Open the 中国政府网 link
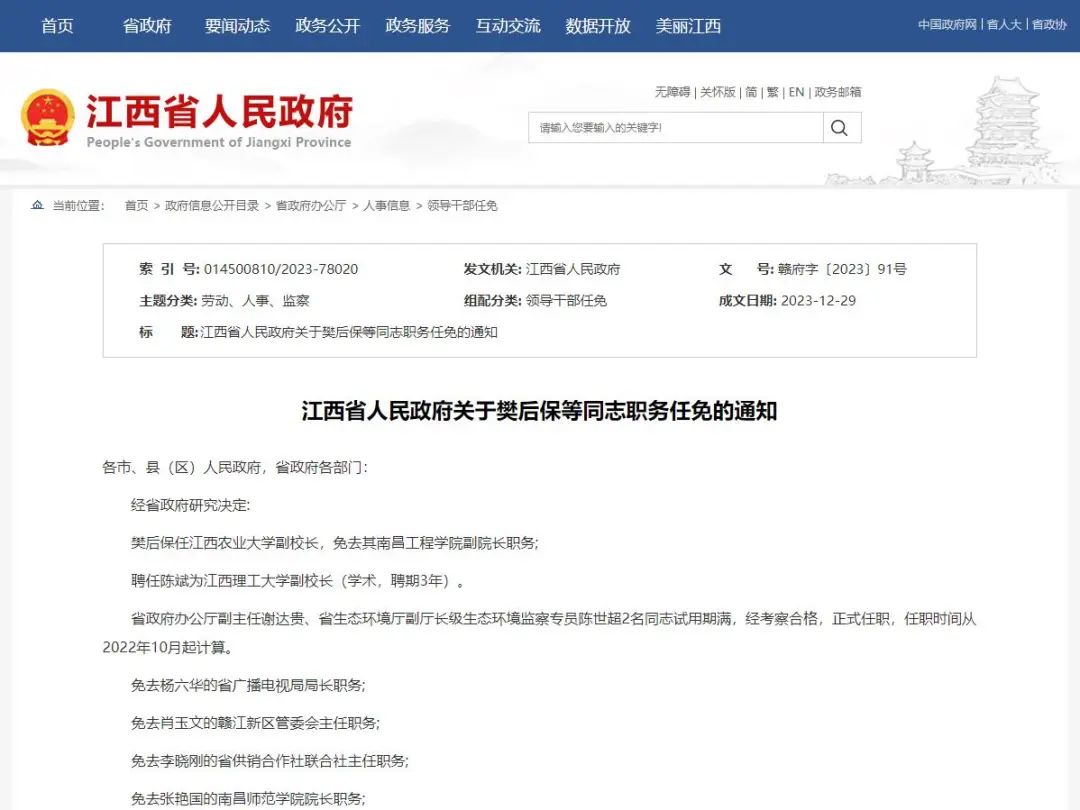This screenshot has width=1080, height=810. tap(946, 25)
